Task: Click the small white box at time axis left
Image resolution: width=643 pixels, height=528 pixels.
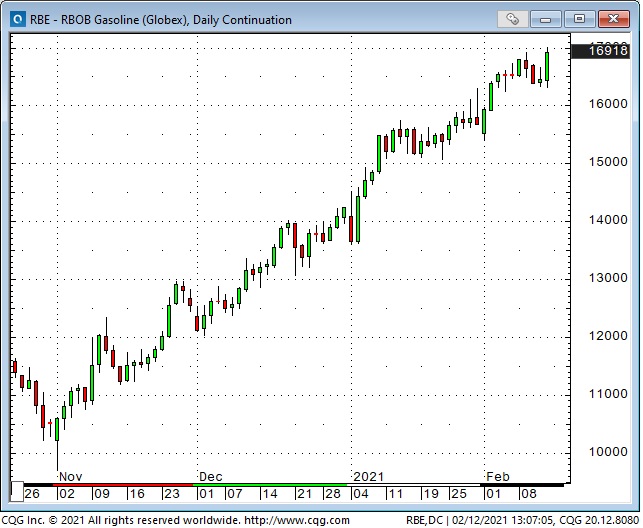Action: click(x=17, y=492)
